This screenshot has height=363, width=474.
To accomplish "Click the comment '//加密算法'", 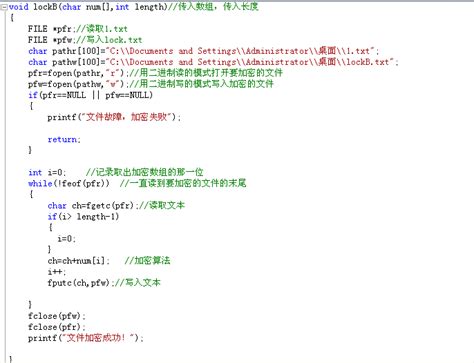I will pos(147,260).
